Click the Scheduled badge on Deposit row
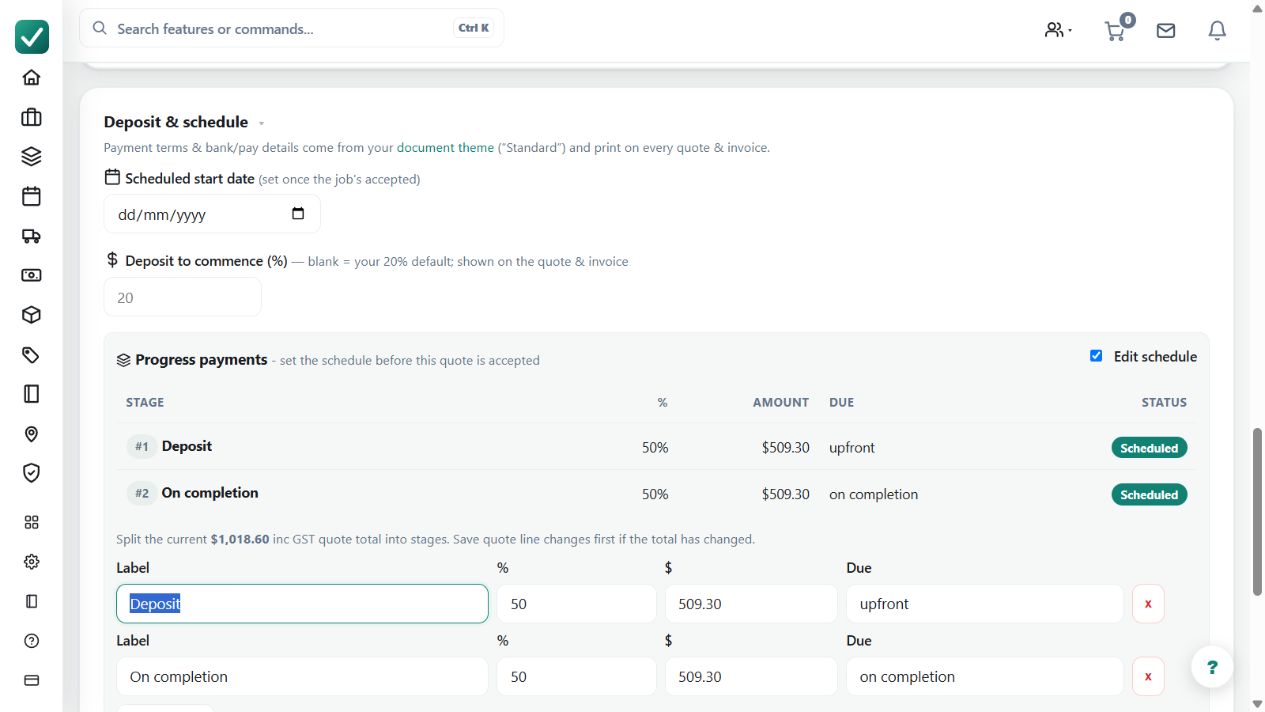 coord(1149,448)
